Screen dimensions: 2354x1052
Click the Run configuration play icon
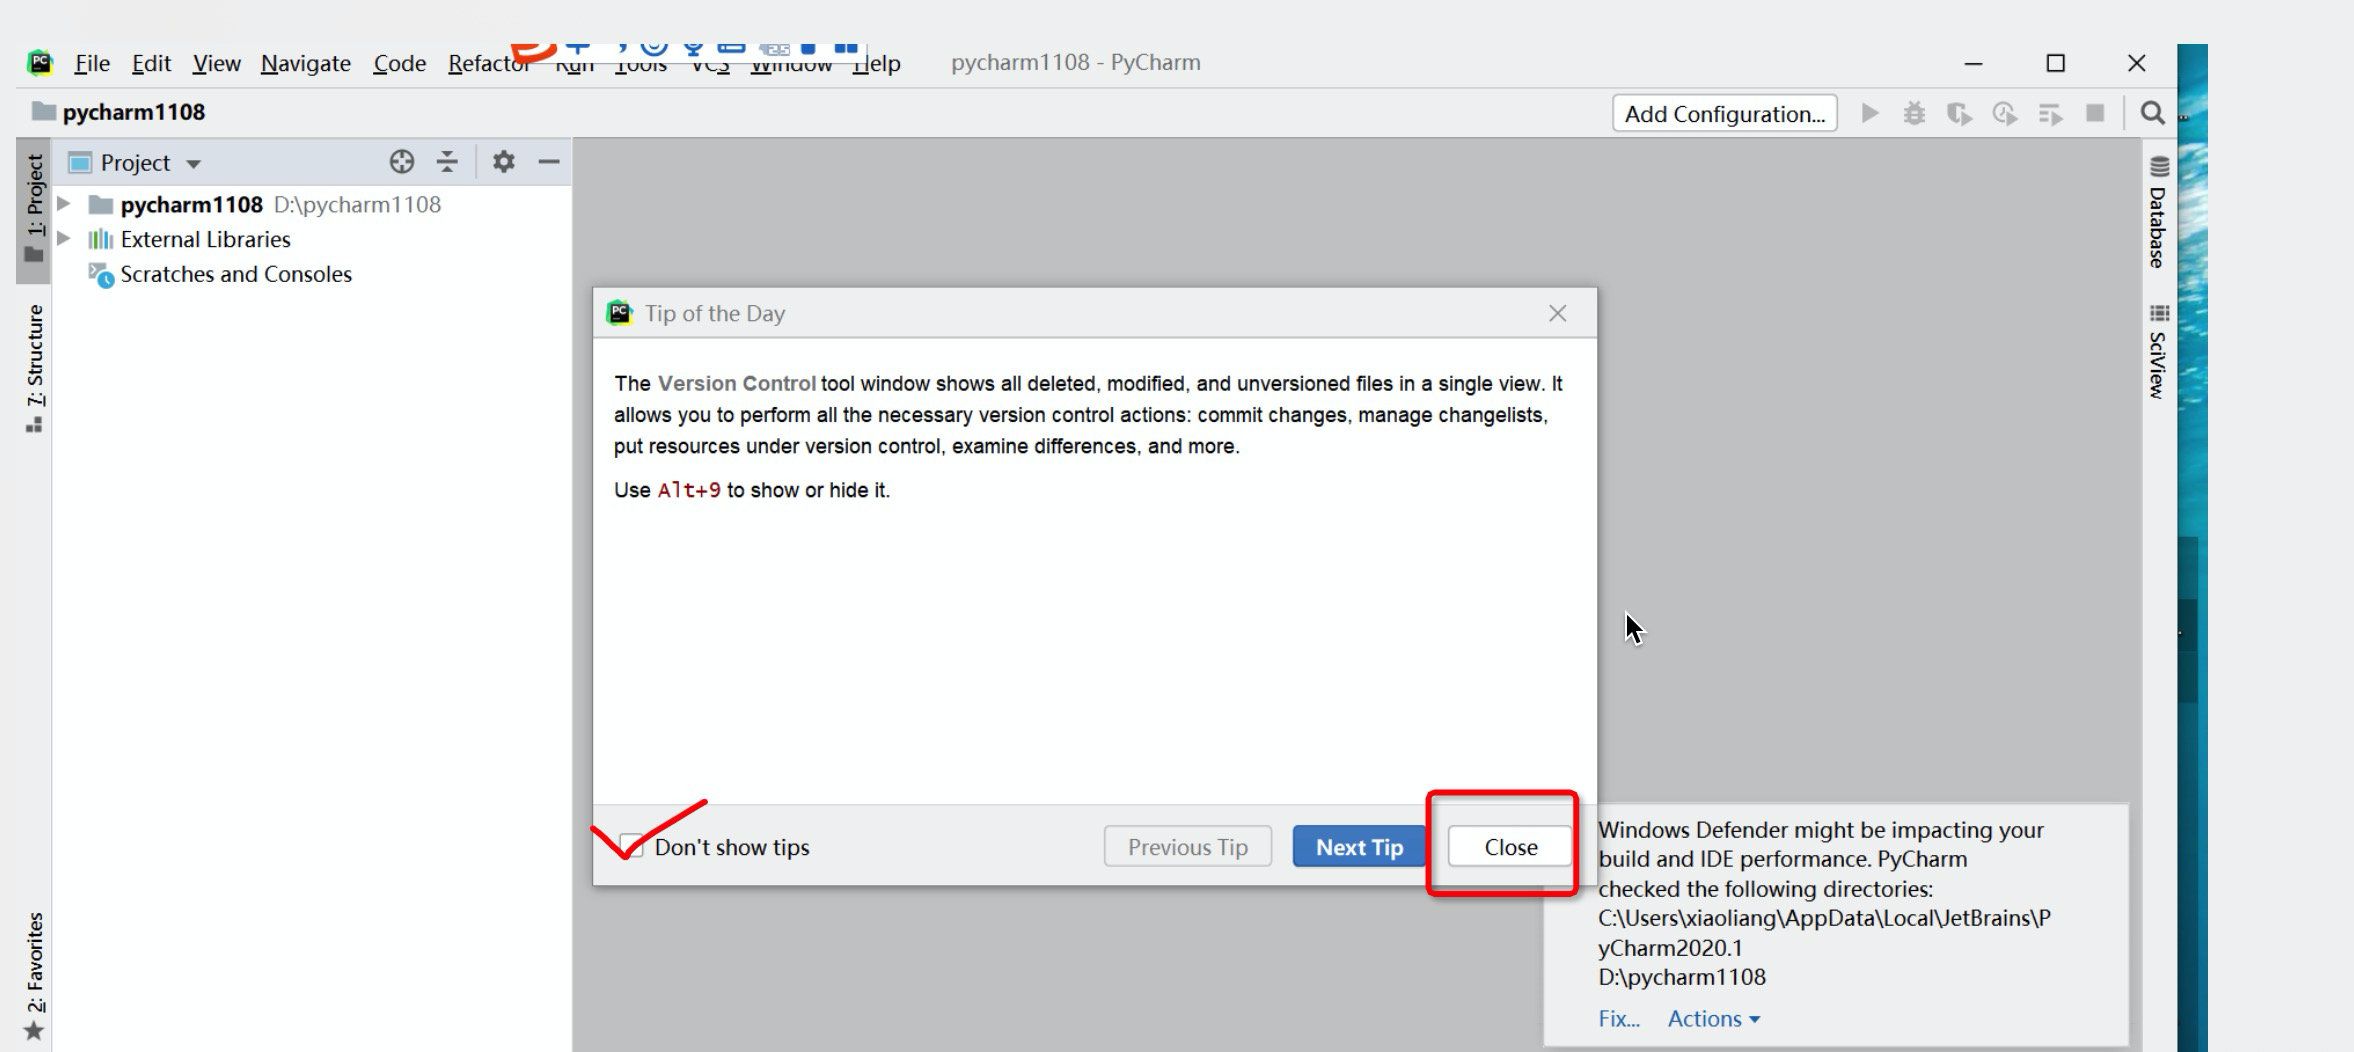(x=1869, y=113)
